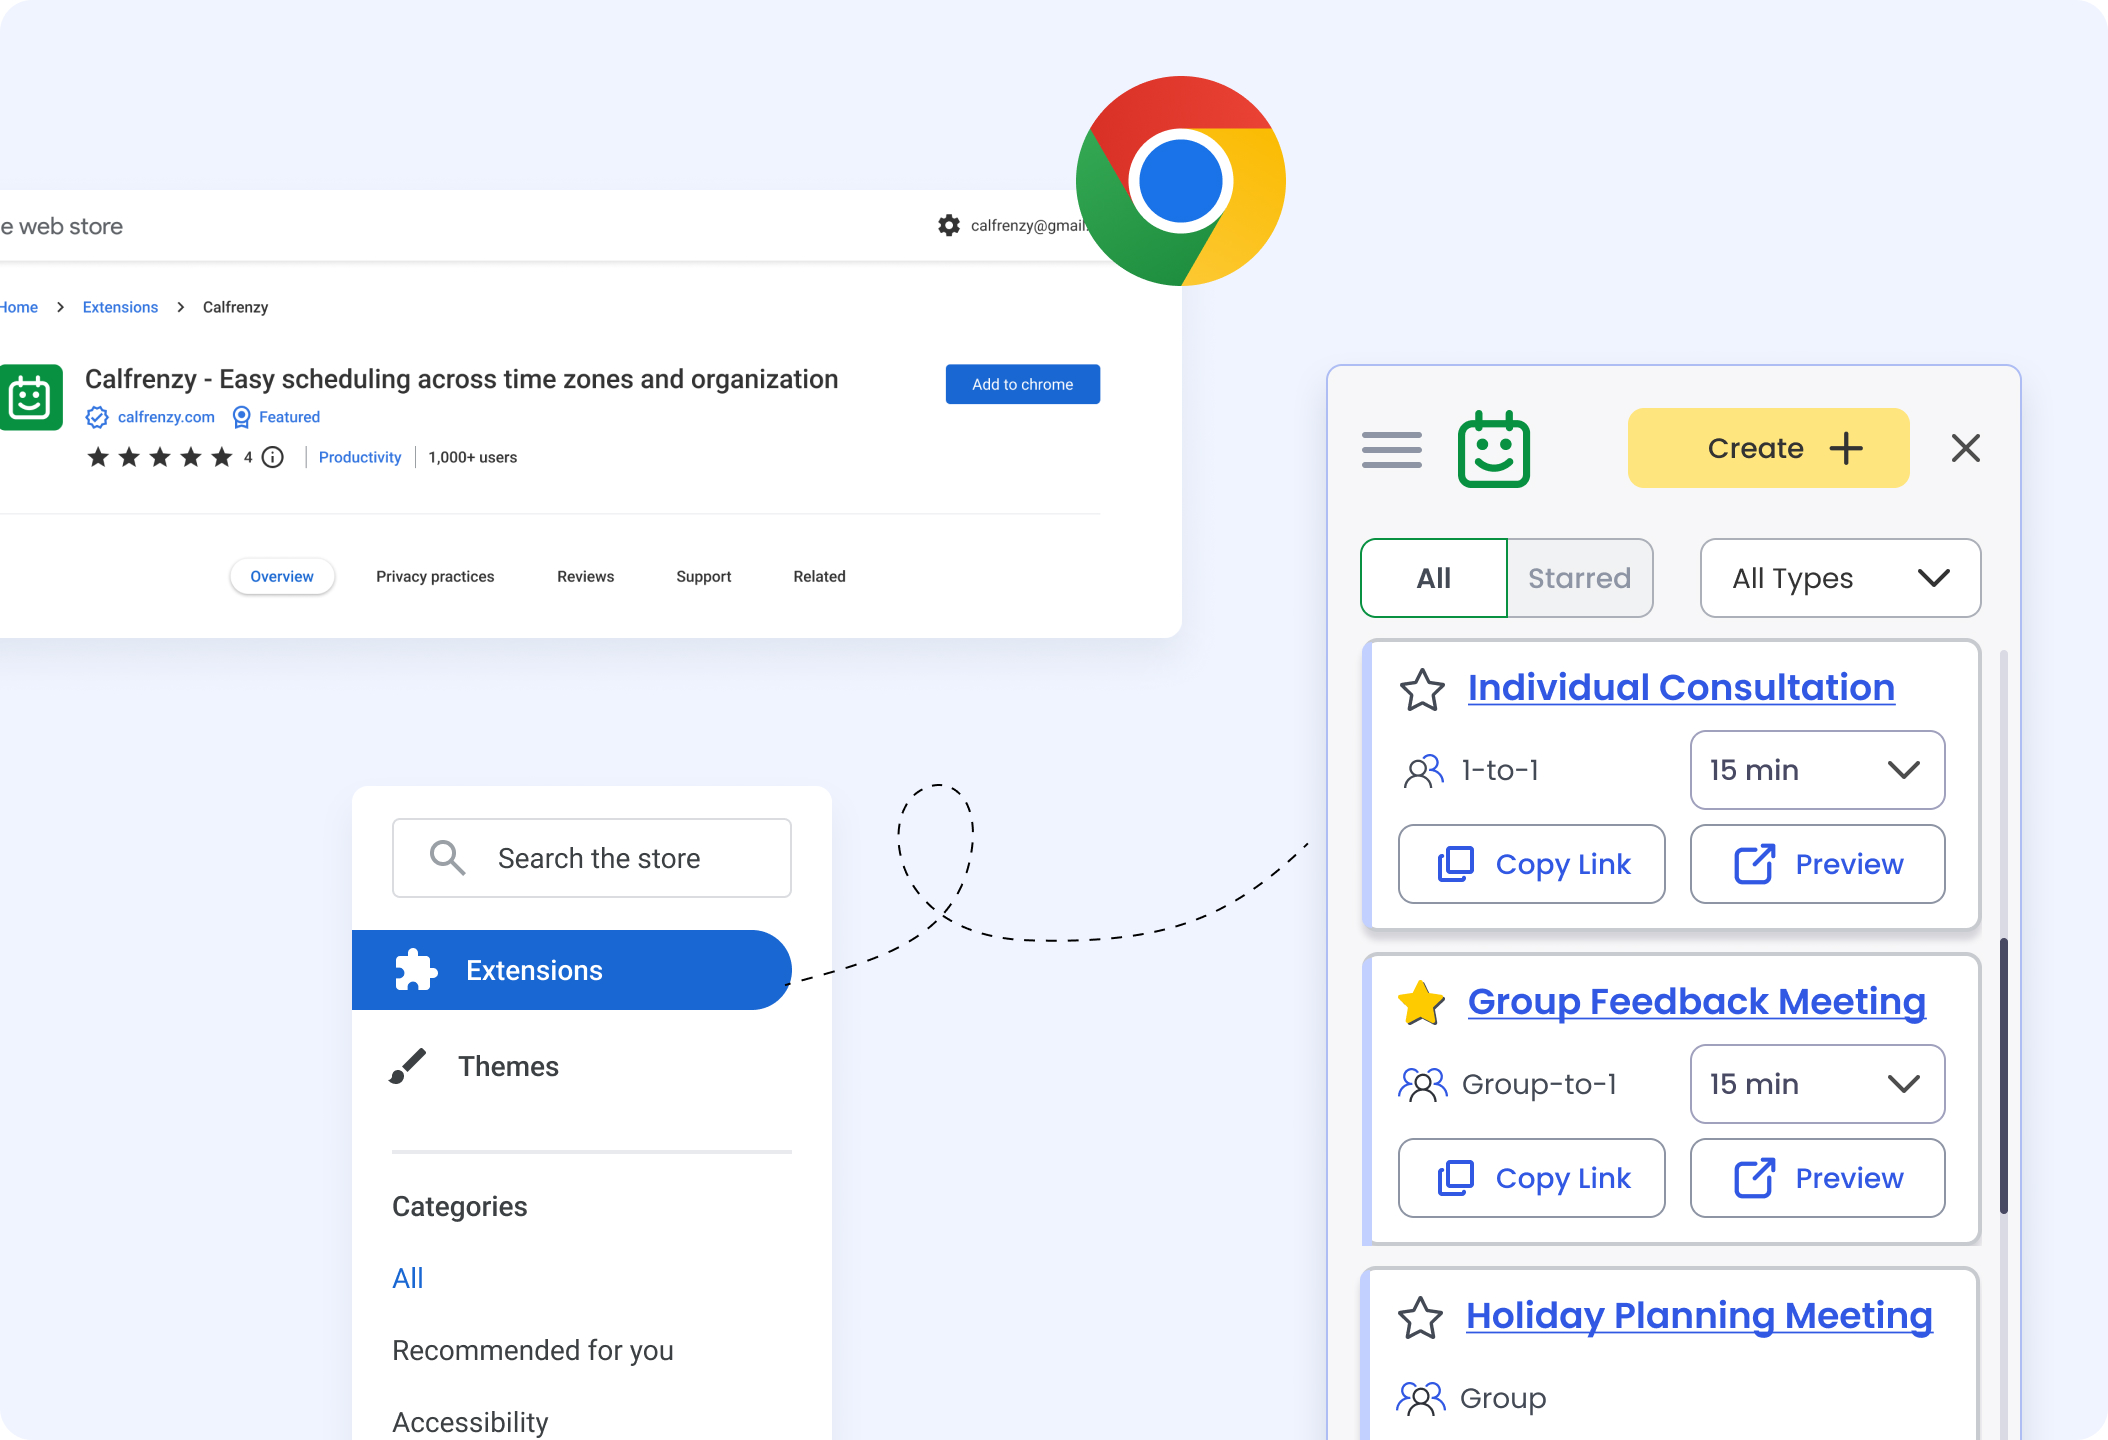Viewport: 2108px width, 1440px height.
Task: Click copy icon on Individual Consultation Copy Link
Action: (1455, 864)
